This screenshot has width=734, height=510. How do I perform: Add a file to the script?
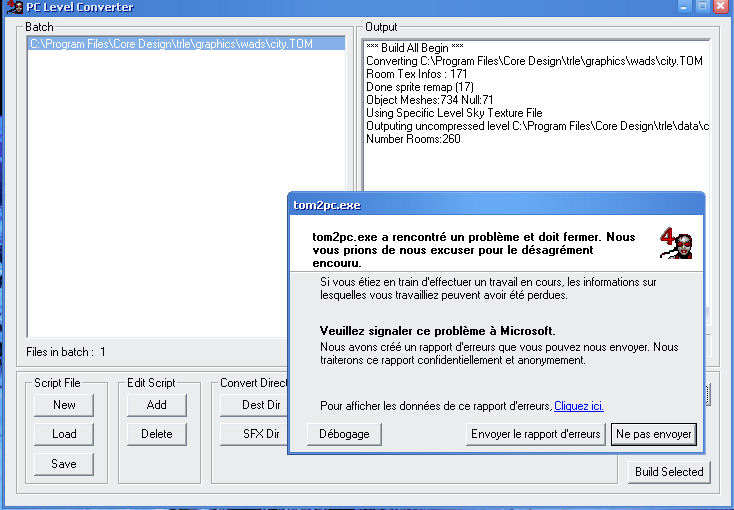pyautogui.click(x=156, y=405)
